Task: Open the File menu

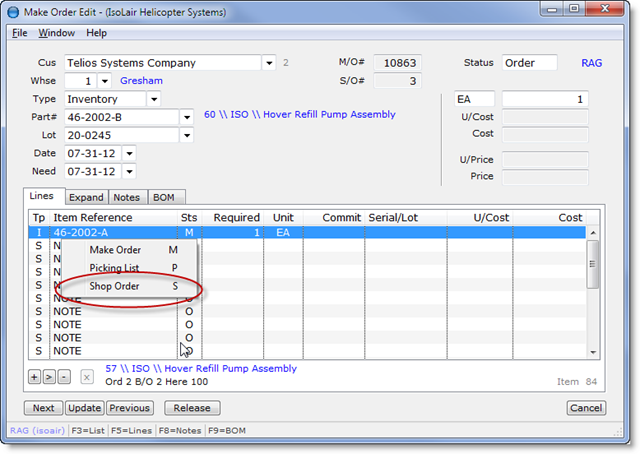Action: pos(20,33)
